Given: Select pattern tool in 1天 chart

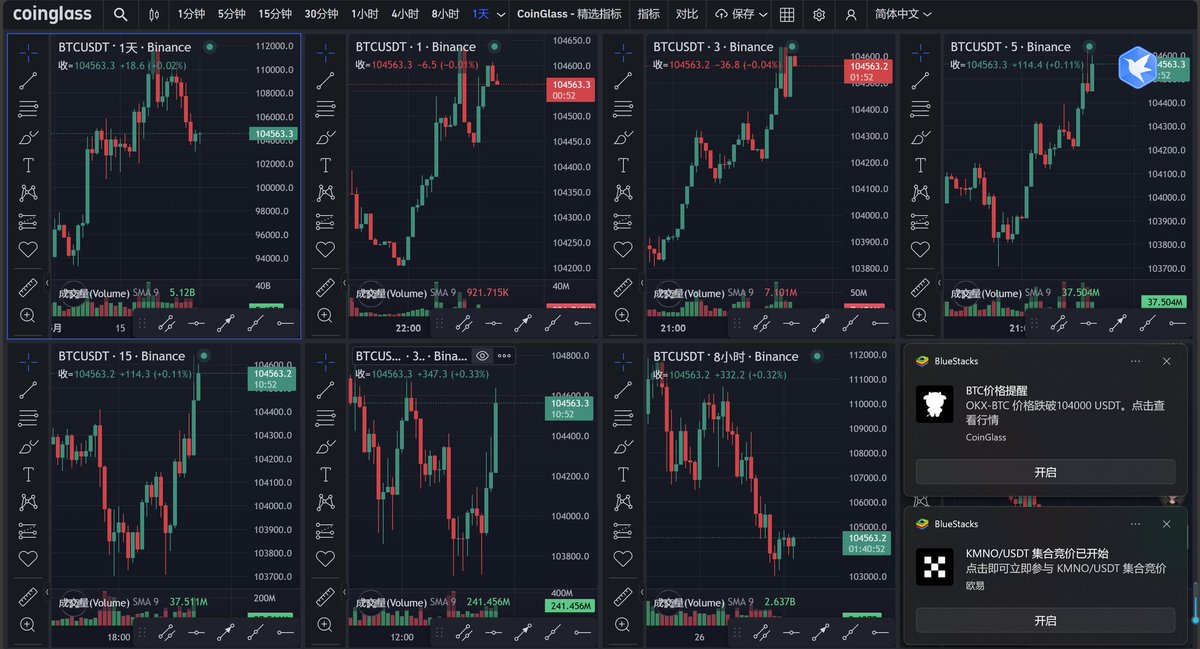Looking at the screenshot, I should pos(28,193).
